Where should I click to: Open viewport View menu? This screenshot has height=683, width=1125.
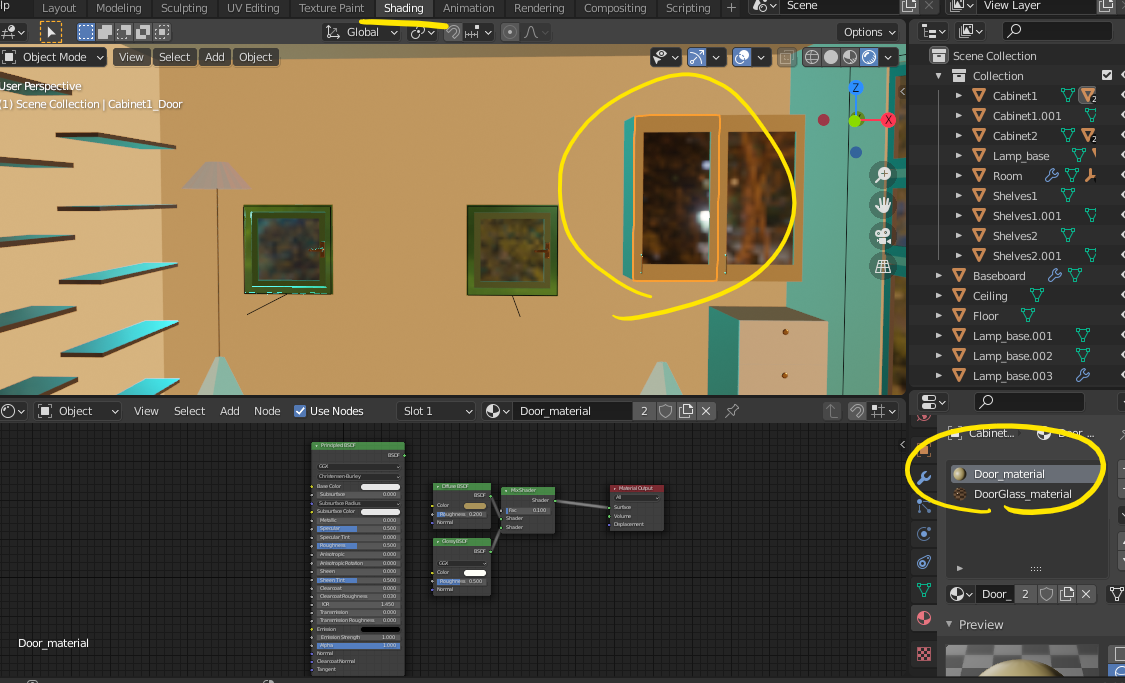point(131,57)
